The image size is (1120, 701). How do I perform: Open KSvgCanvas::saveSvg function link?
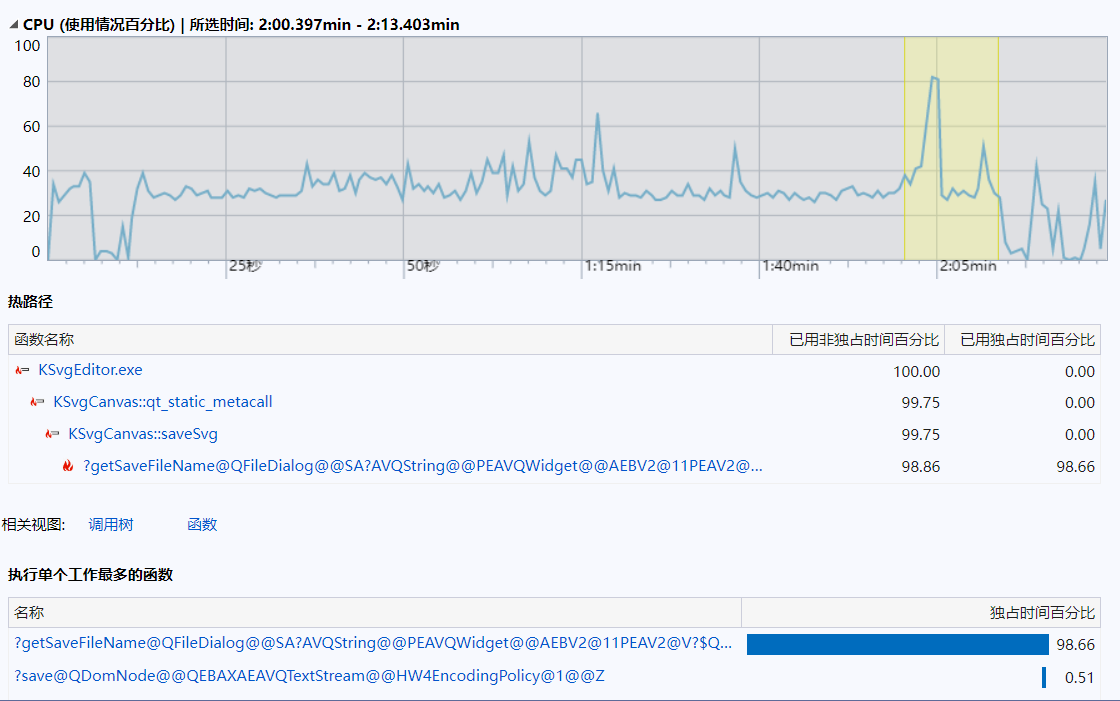pos(143,434)
